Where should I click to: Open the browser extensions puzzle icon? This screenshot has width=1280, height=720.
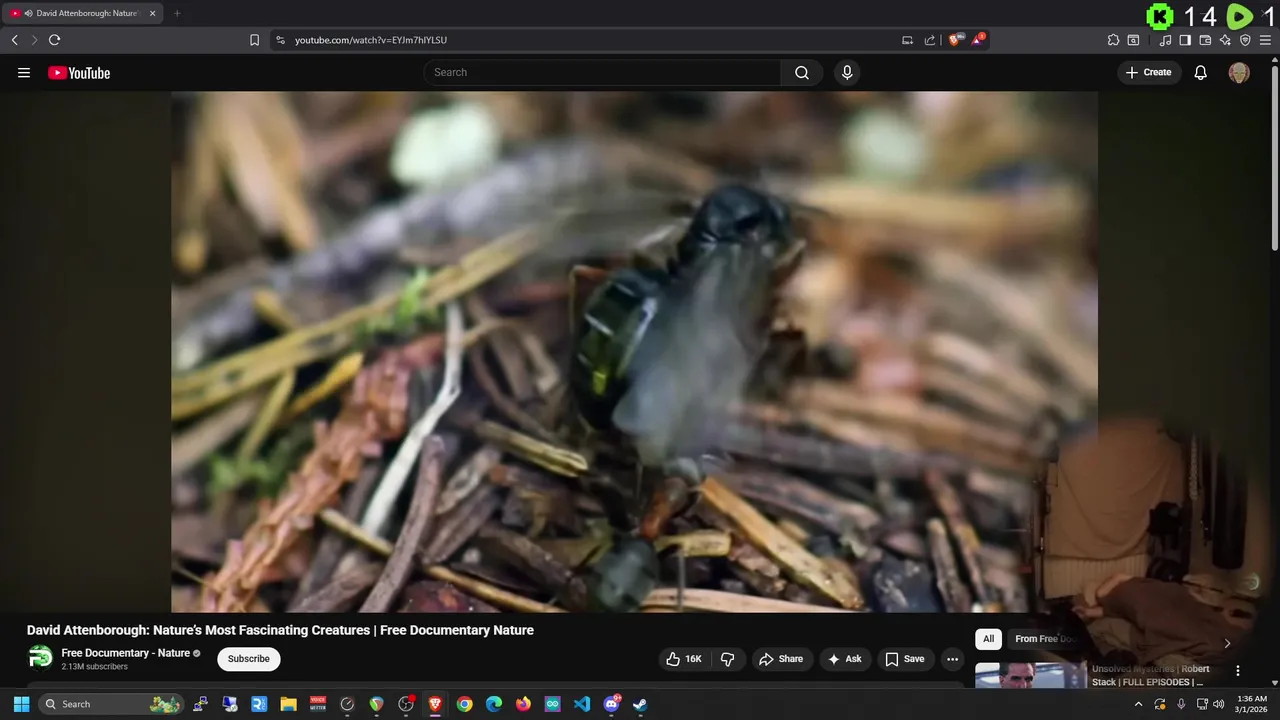coord(1113,40)
